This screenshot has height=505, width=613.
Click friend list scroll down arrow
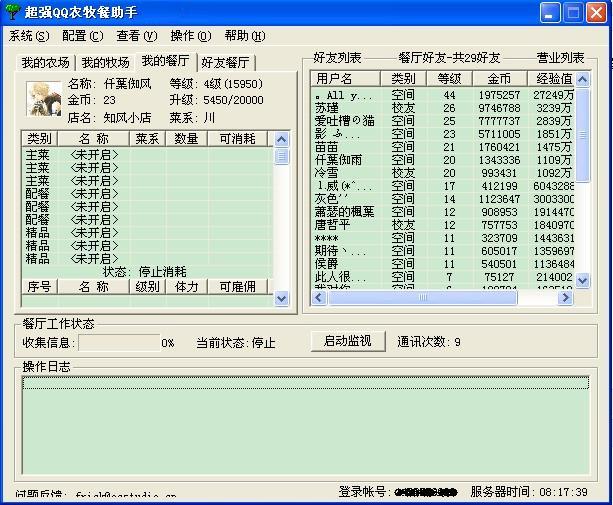click(x=583, y=280)
